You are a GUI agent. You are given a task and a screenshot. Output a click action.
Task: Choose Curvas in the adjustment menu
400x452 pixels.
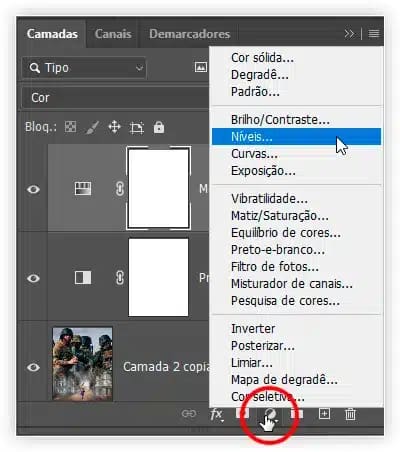[254, 154]
